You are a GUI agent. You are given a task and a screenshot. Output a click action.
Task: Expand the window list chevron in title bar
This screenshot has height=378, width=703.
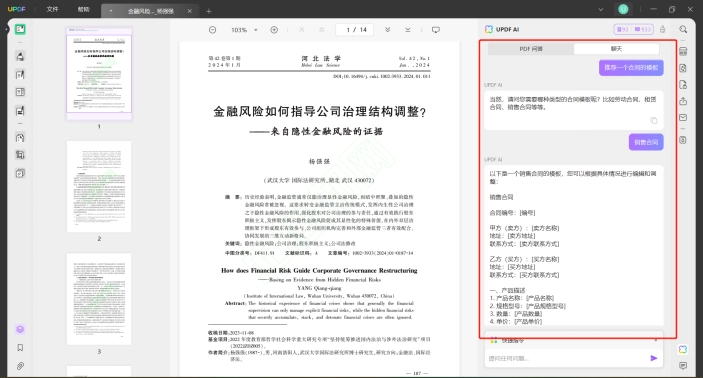[600, 9]
